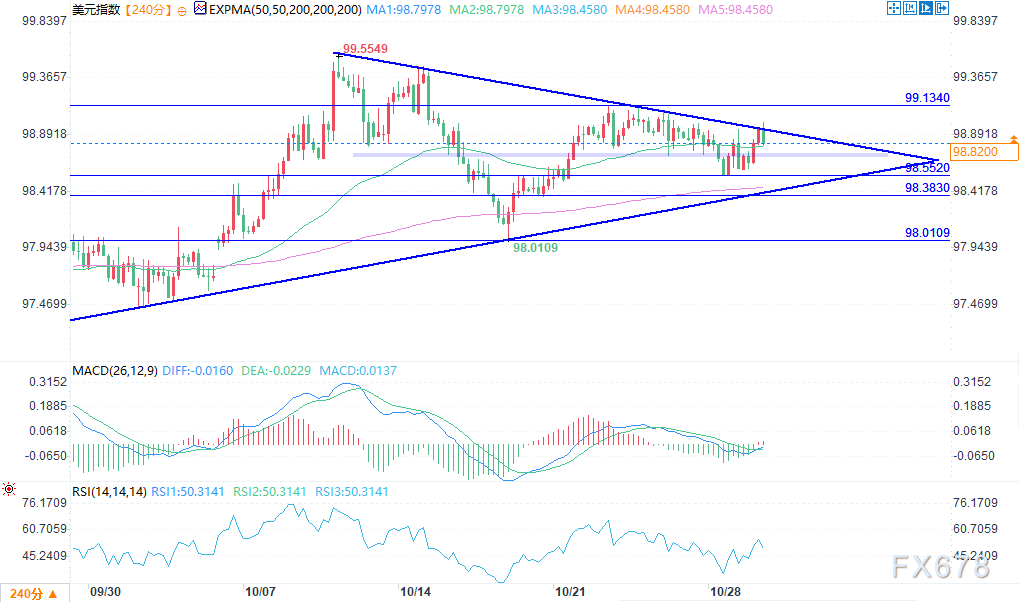Click the 99.1340 horizontal level label
The height and width of the screenshot is (602, 1020).
tap(926, 98)
